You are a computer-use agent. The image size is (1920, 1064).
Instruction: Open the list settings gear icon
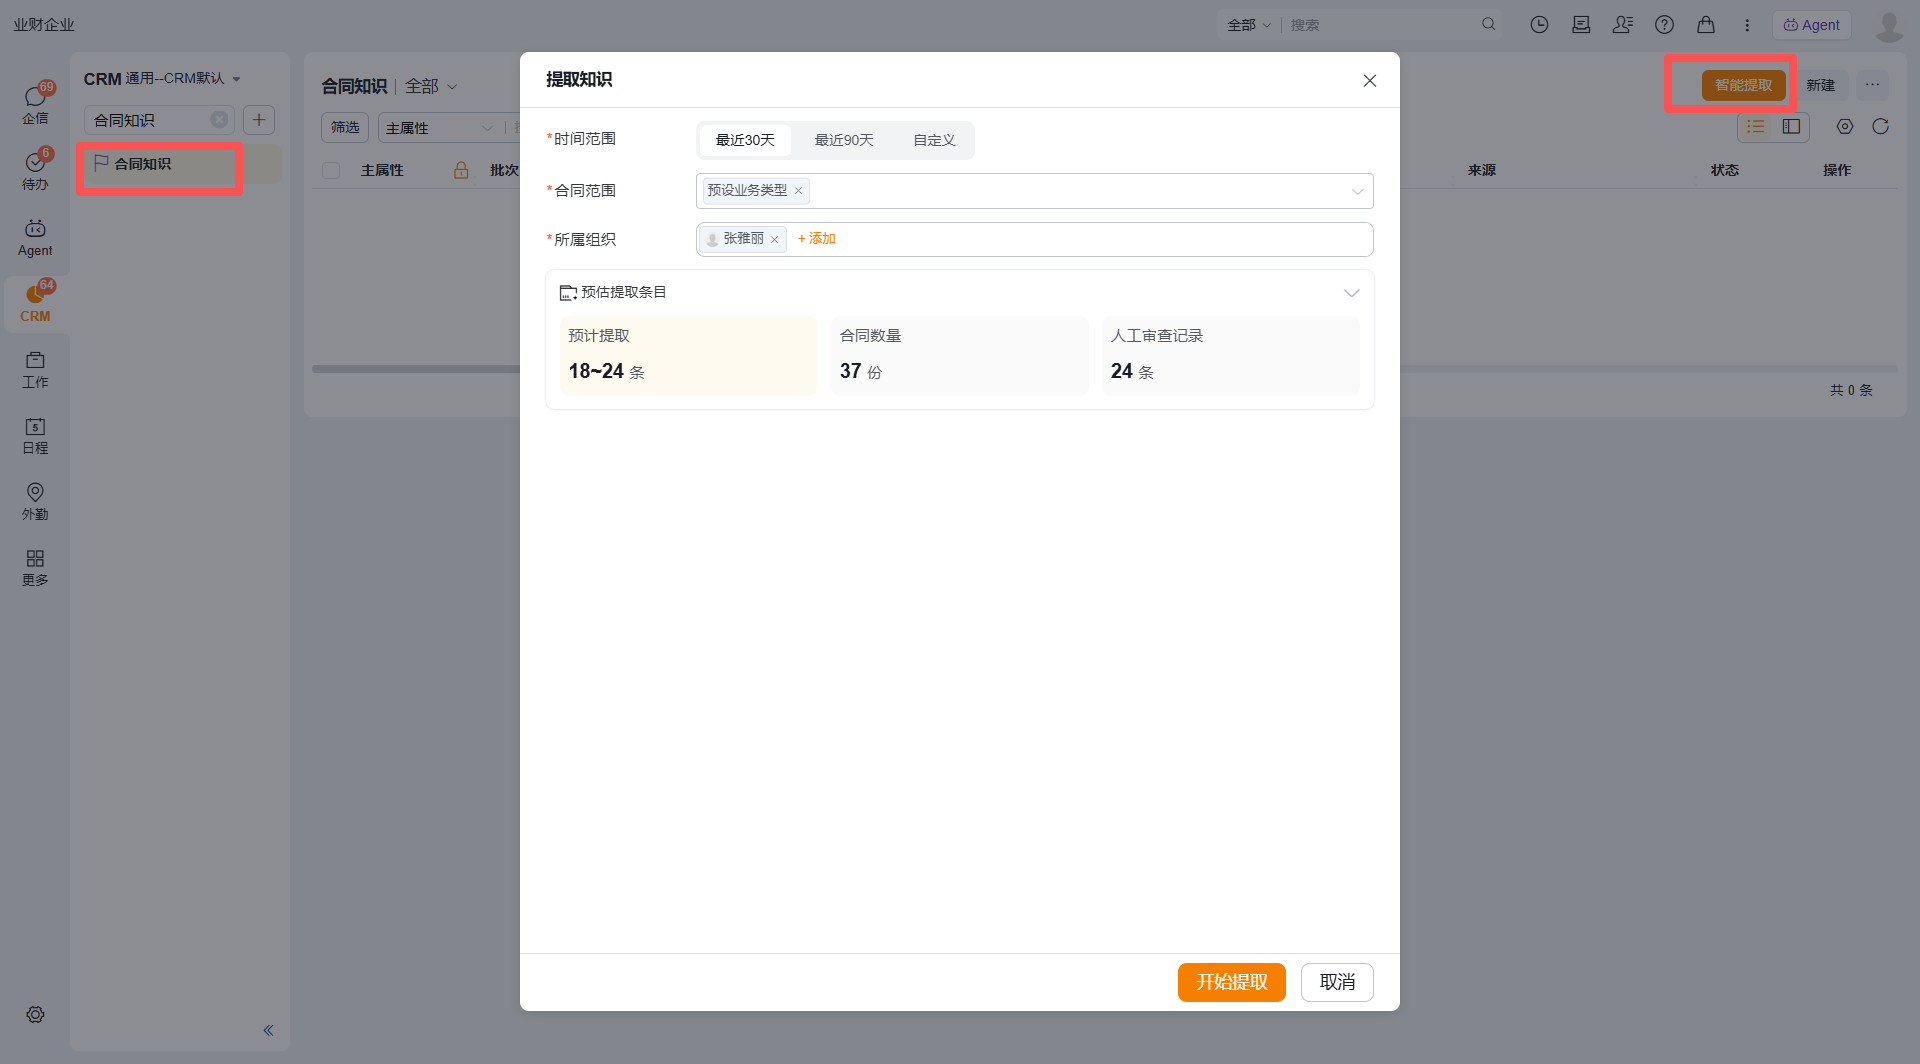pos(1845,126)
